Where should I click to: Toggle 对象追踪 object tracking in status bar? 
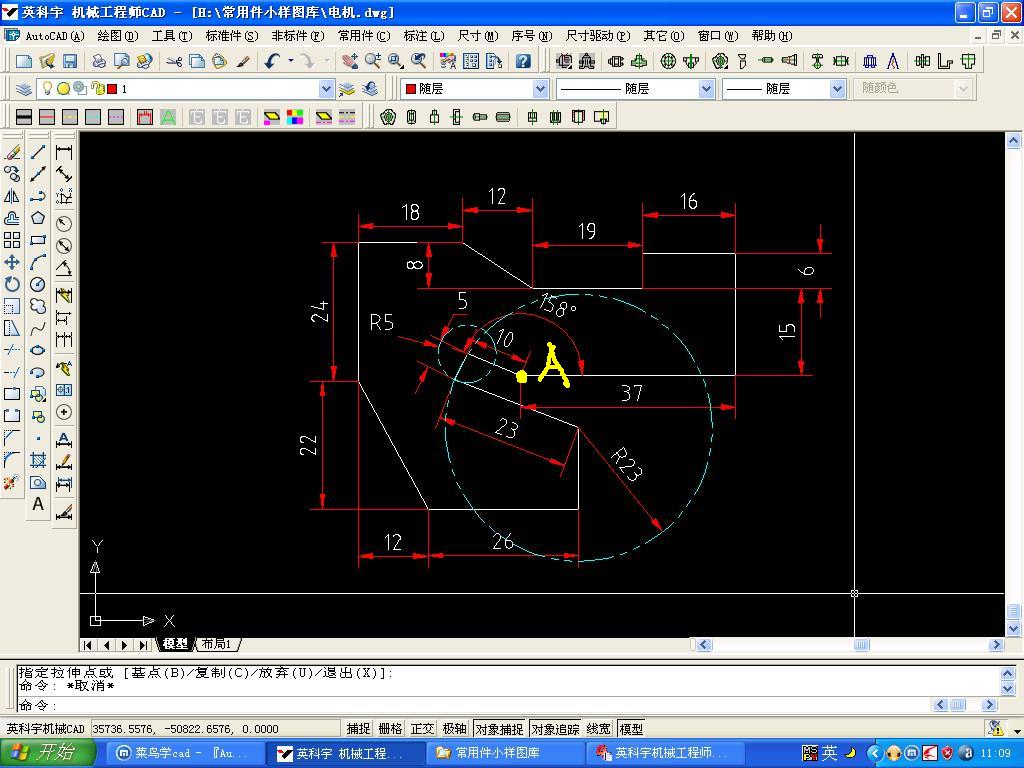(555, 728)
